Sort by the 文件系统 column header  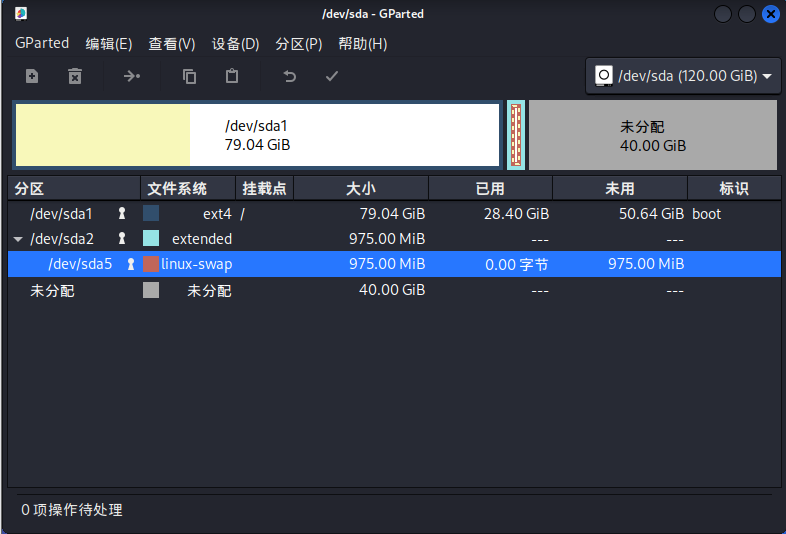click(x=188, y=189)
